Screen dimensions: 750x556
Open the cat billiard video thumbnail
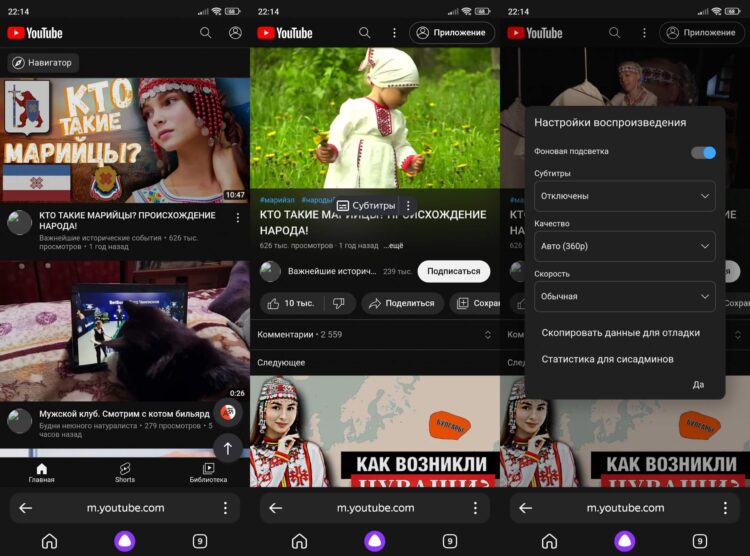point(125,331)
